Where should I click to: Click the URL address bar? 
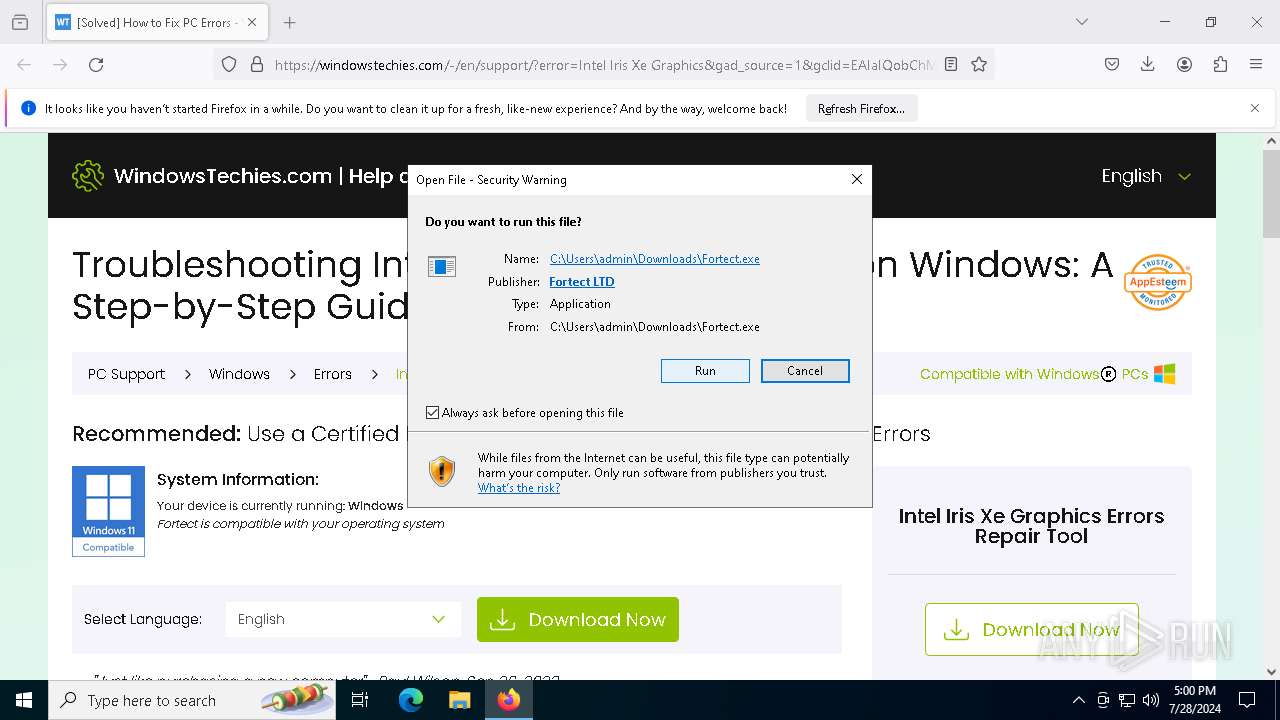pos(604,64)
